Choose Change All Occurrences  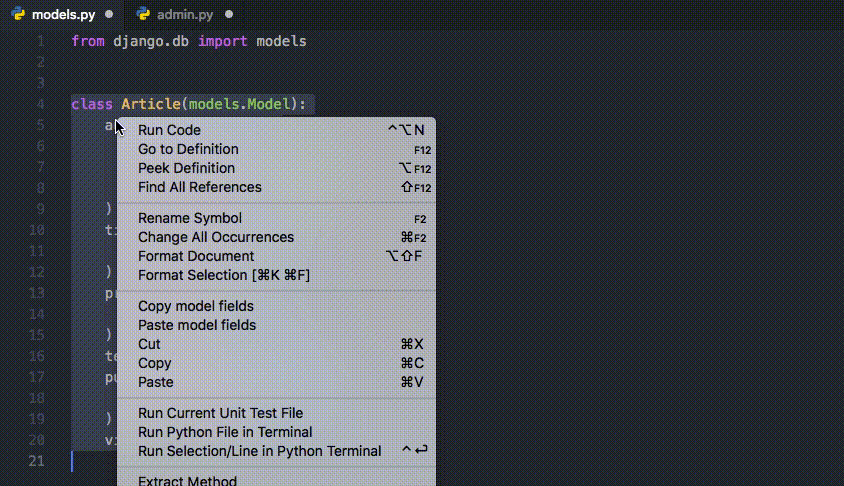[x=276, y=237]
